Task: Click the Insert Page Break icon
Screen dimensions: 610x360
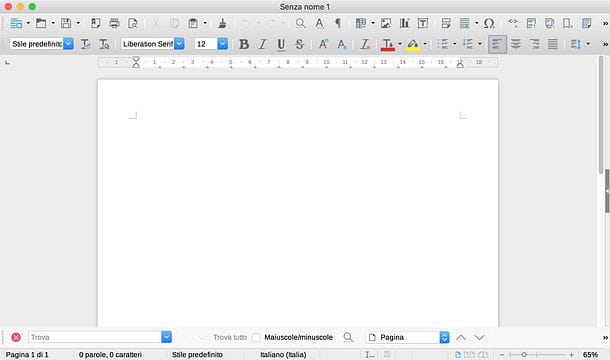Action: tap(446, 23)
